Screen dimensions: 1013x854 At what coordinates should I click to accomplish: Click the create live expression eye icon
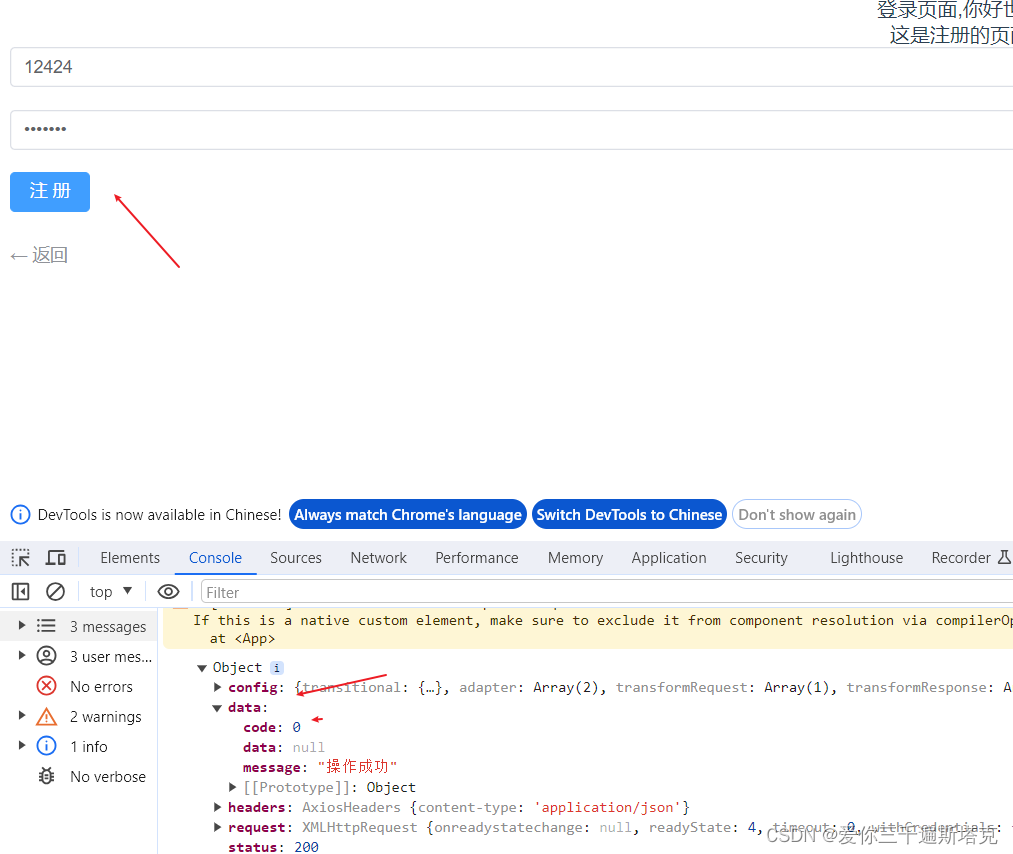[x=168, y=591]
